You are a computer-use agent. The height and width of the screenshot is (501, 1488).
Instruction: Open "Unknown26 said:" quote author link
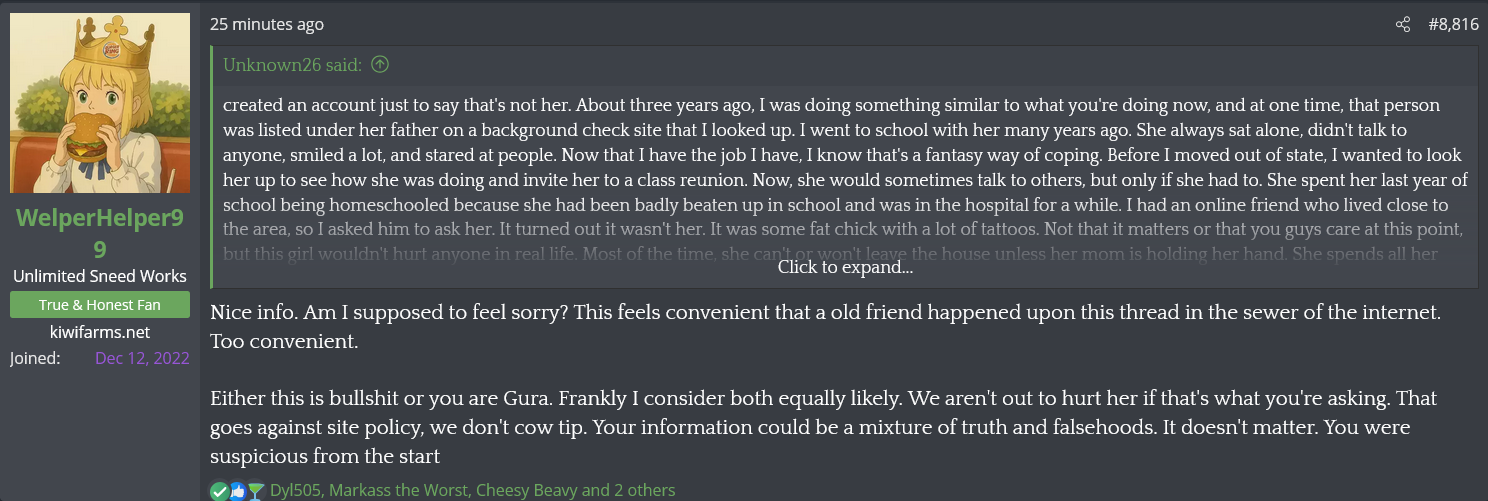tap(293, 65)
